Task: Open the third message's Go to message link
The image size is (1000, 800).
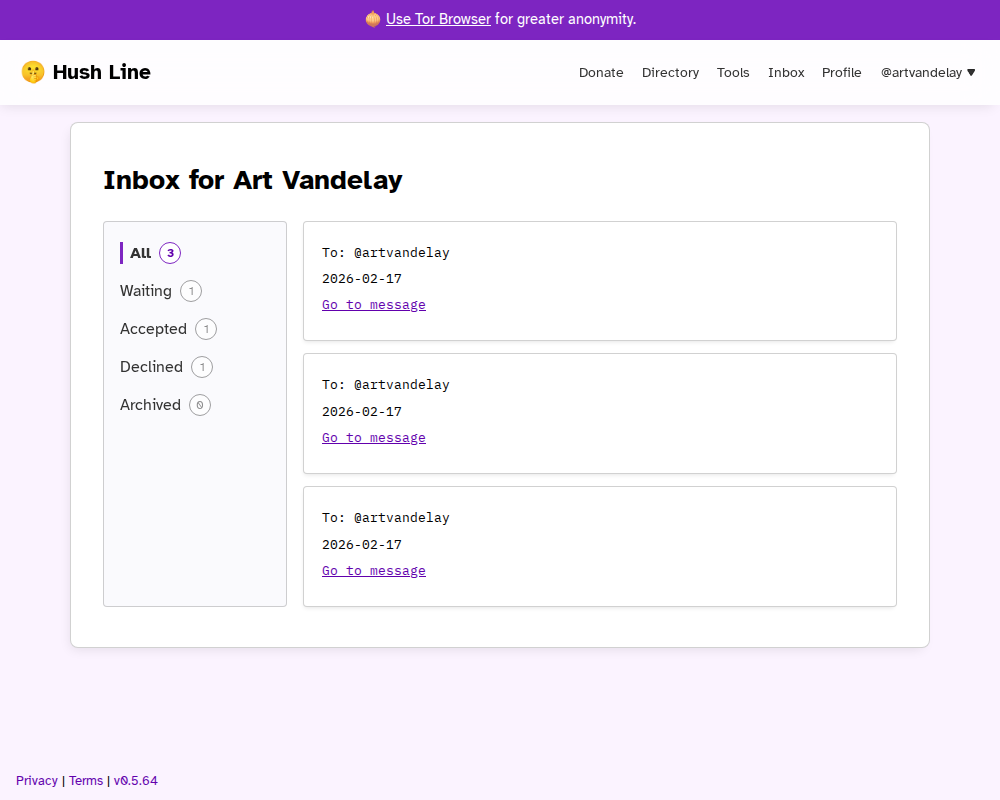Action: click(x=374, y=571)
